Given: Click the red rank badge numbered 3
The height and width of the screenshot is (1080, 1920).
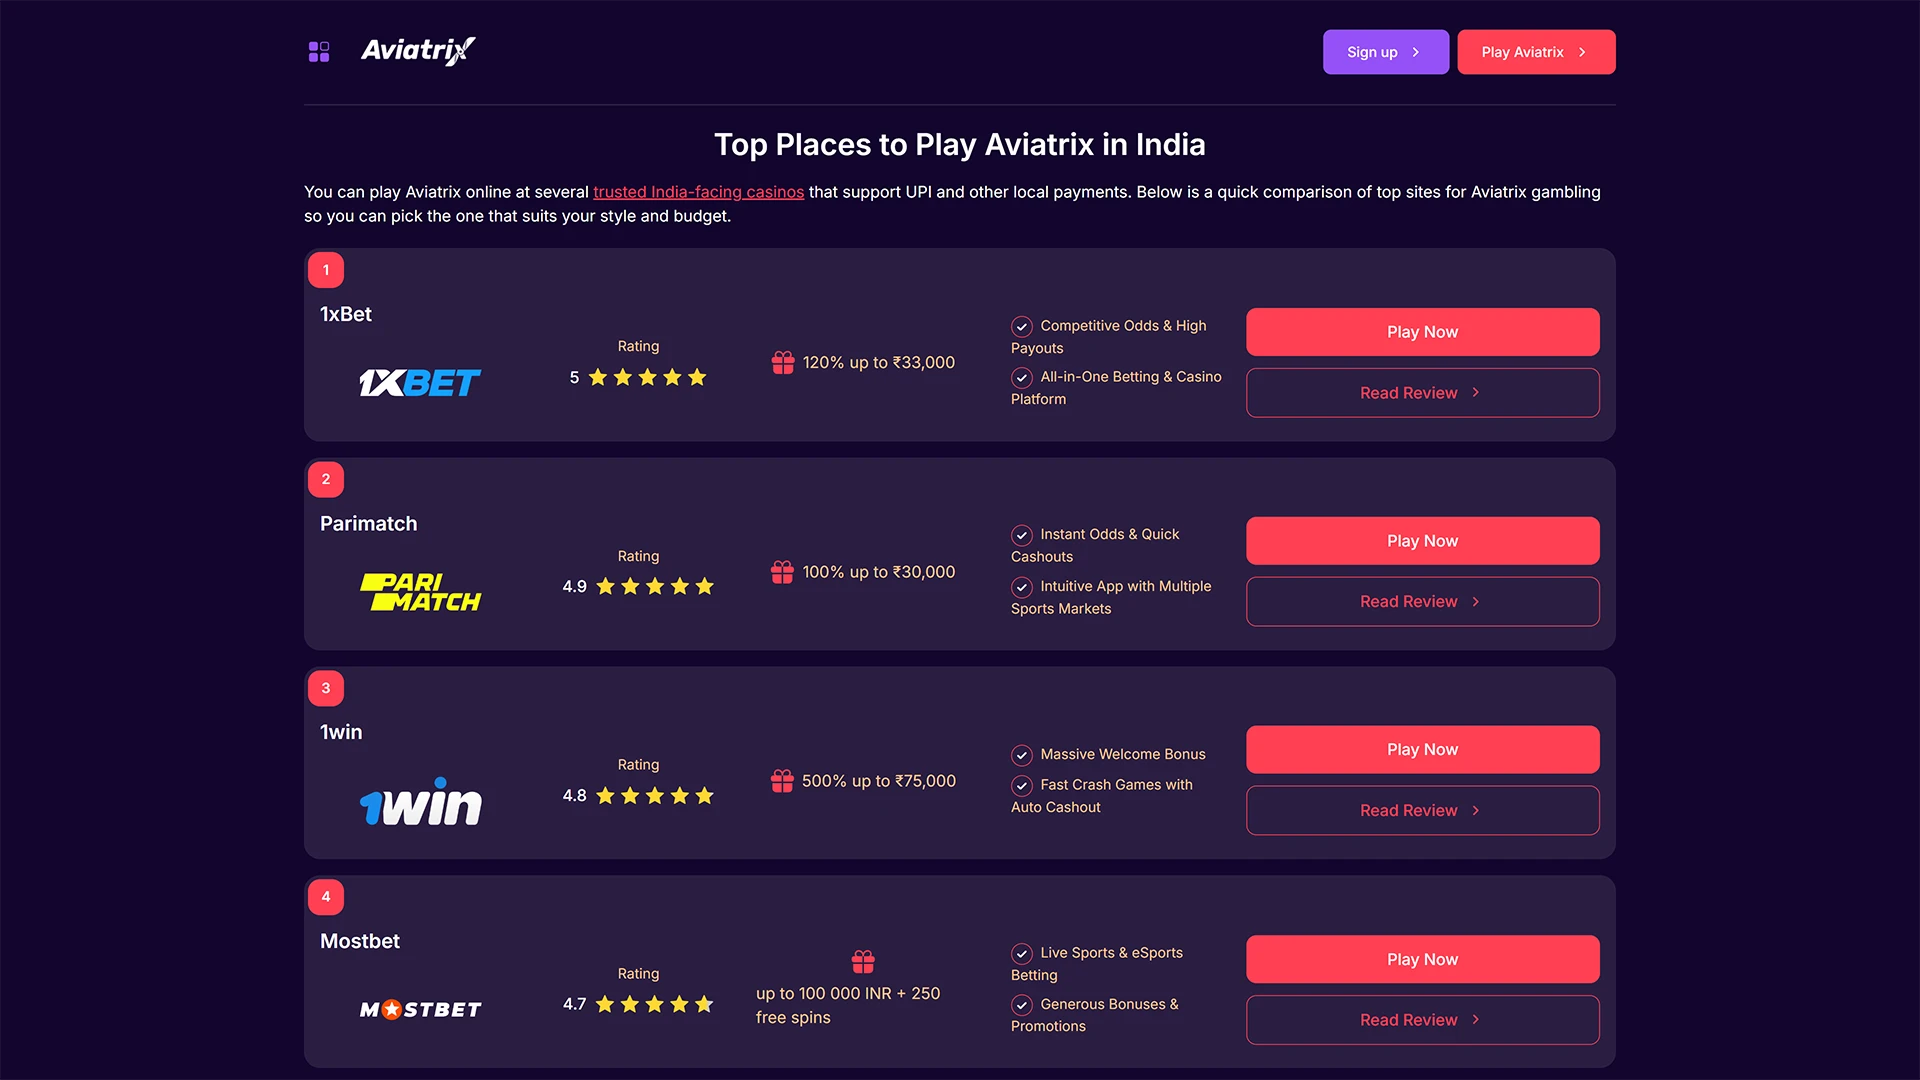Looking at the screenshot, I should [x=325, y=688].
